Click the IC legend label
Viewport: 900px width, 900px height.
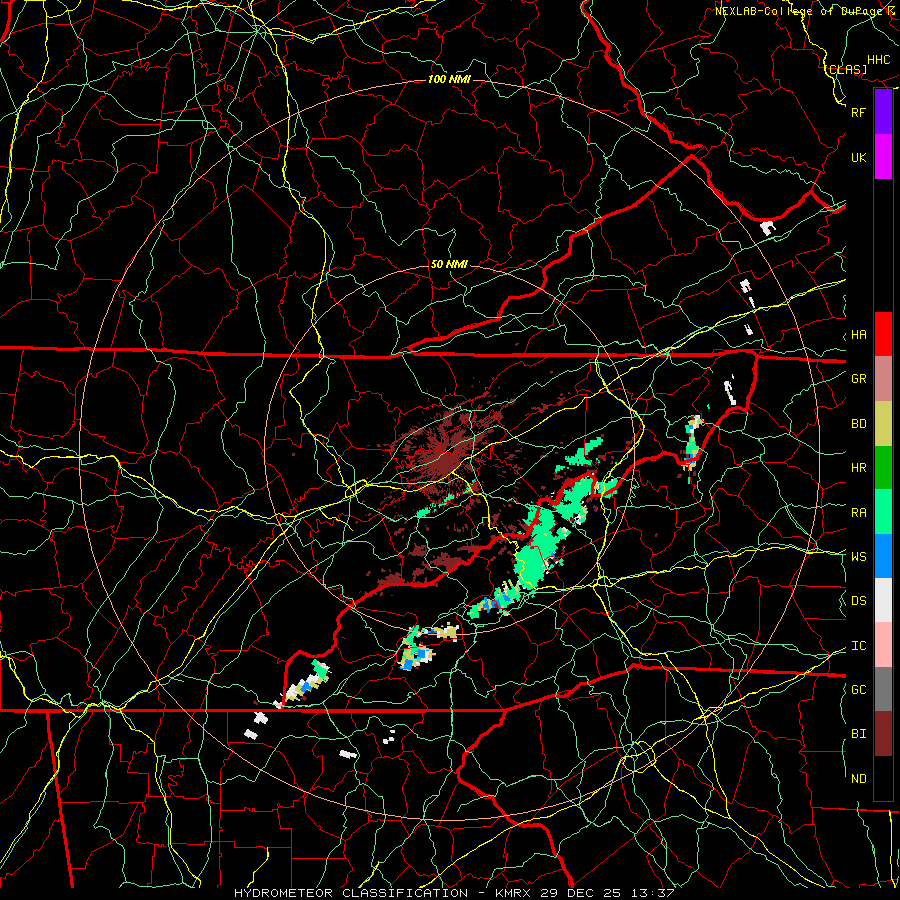coord(858,646)
